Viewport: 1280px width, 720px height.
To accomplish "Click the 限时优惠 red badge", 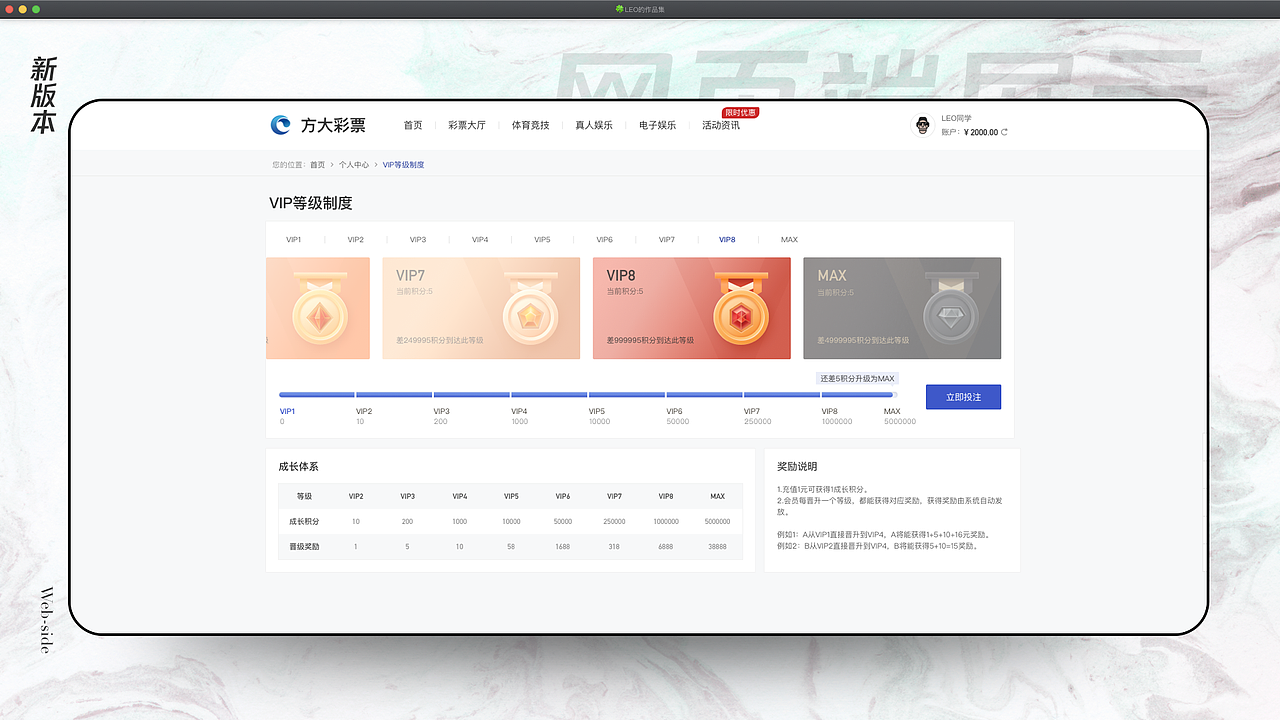I will pyautogui.click(x=741, y=113).
